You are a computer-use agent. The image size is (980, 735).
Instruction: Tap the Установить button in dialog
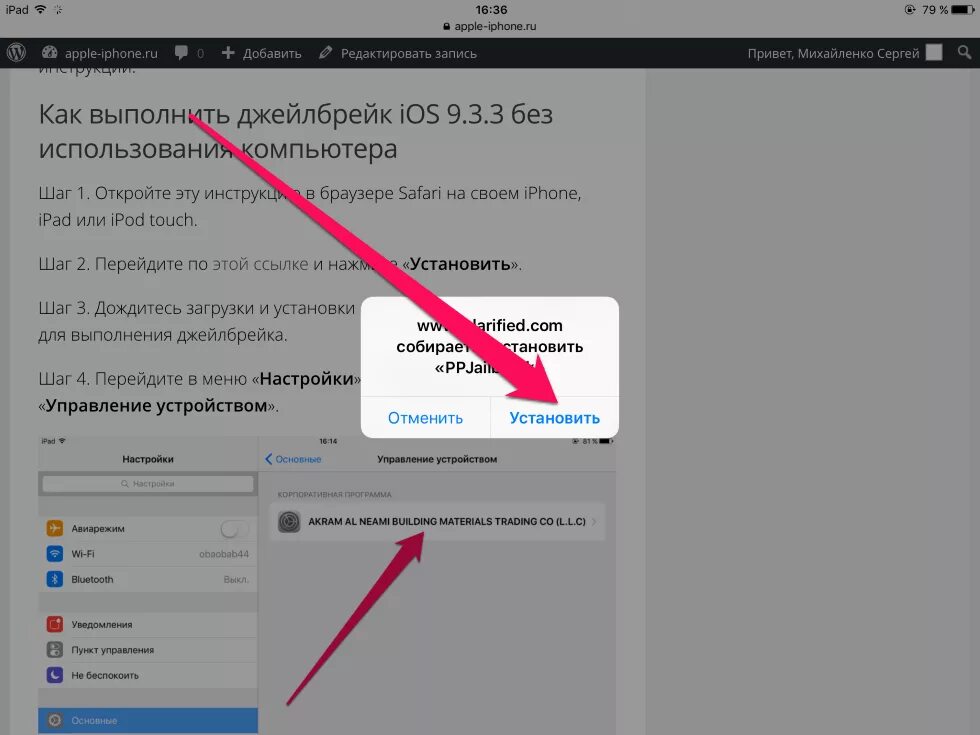tap(554, 418)
